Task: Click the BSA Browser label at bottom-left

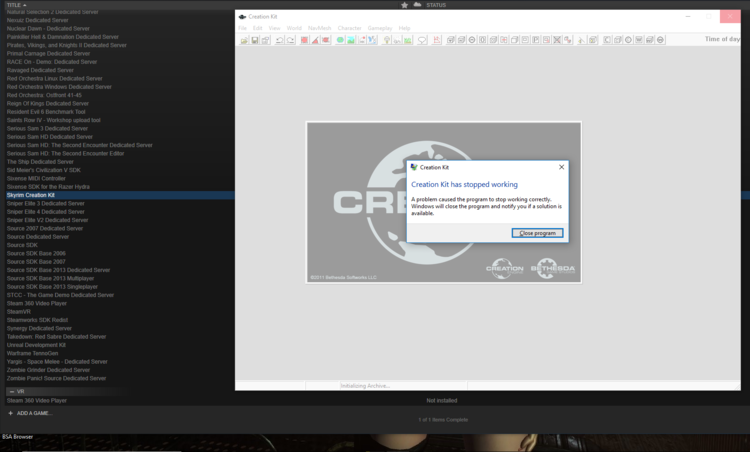Action: (x=17, y=437)
